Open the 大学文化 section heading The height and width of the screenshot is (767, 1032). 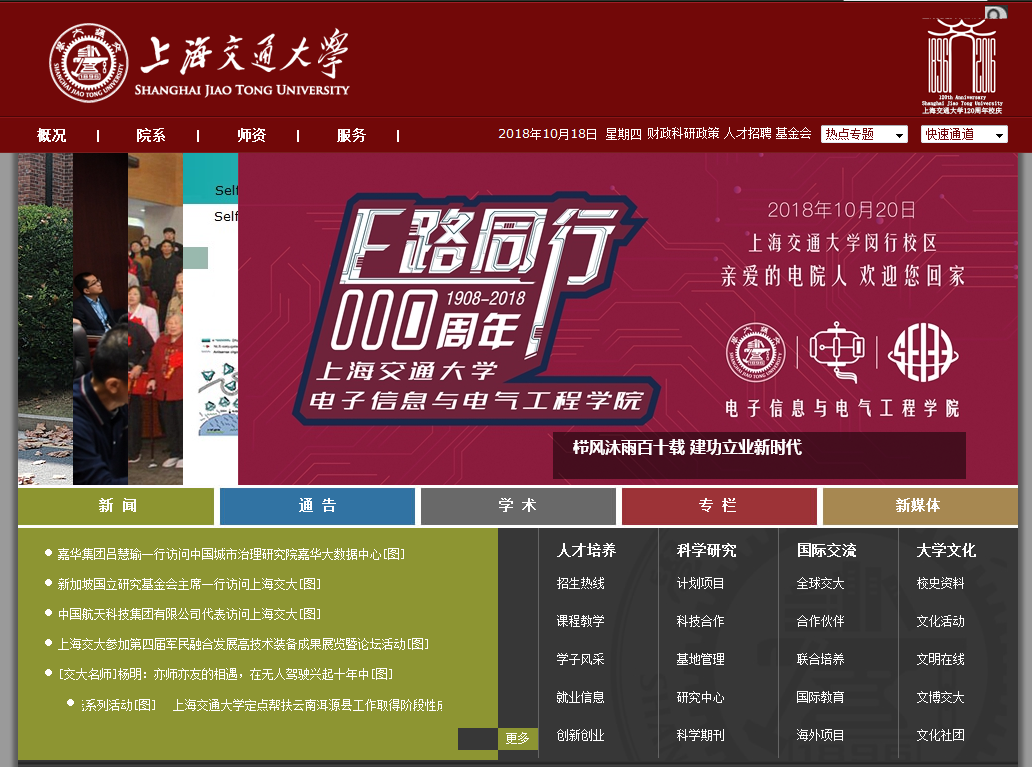tap(946, 550)
